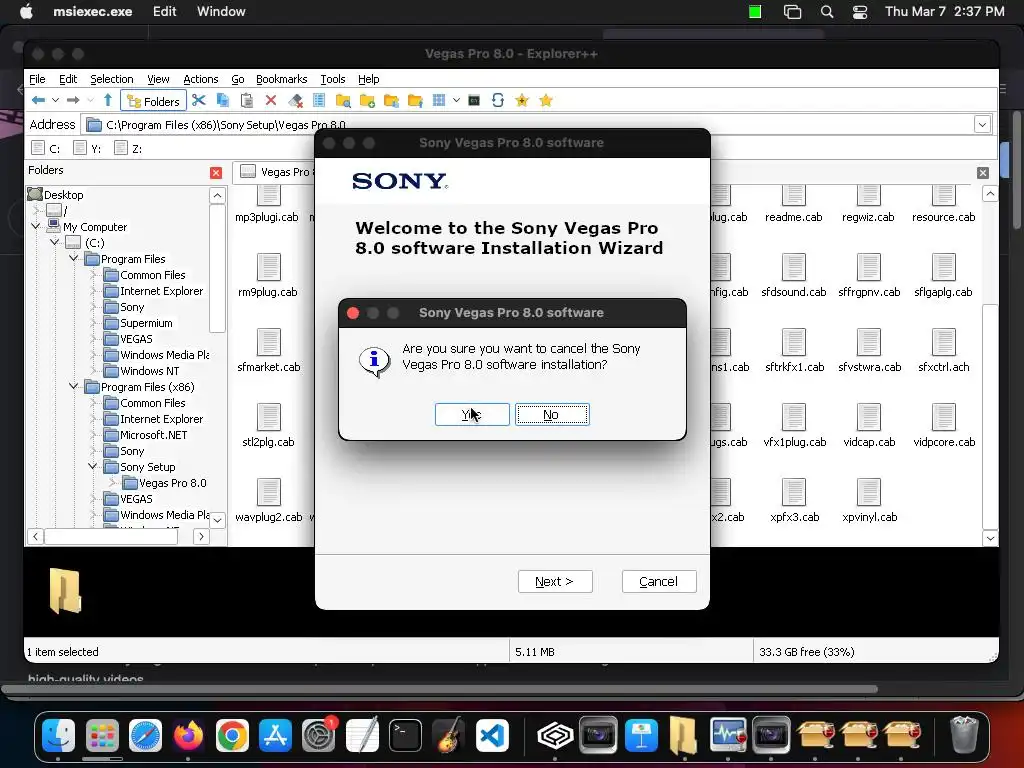The image size is (1024, 768).
Task: Open the Selection menu
Action: (x=112, y=79)
